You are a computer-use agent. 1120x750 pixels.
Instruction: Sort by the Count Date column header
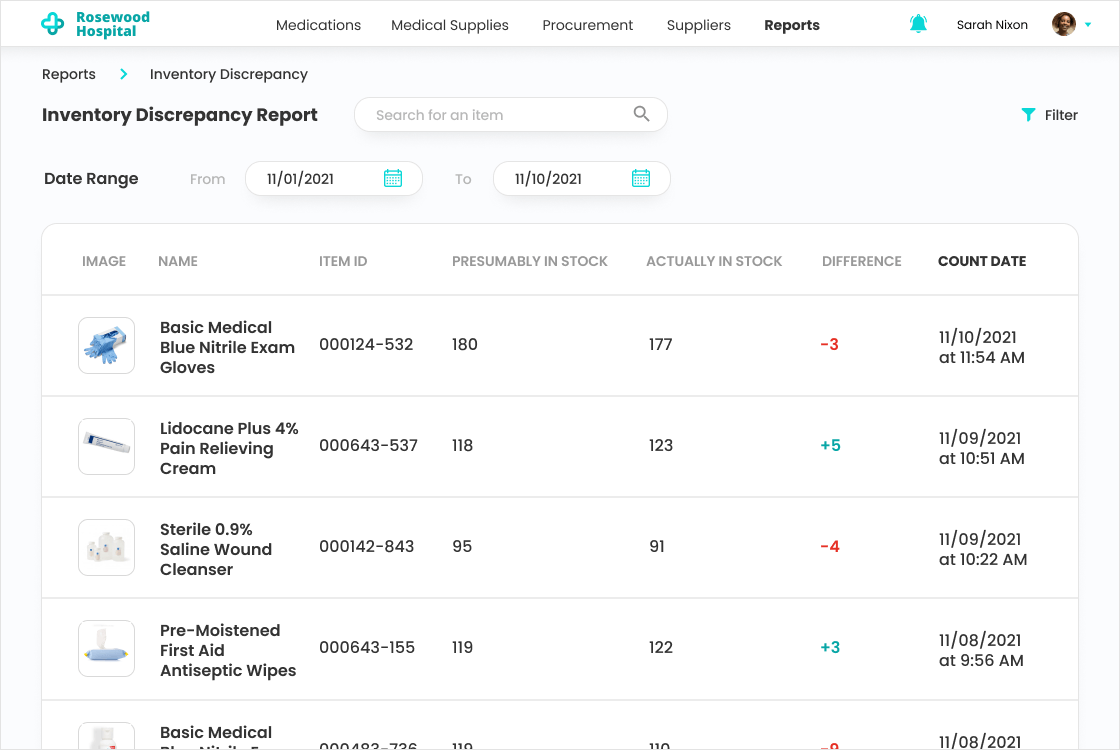click(981, 261)
